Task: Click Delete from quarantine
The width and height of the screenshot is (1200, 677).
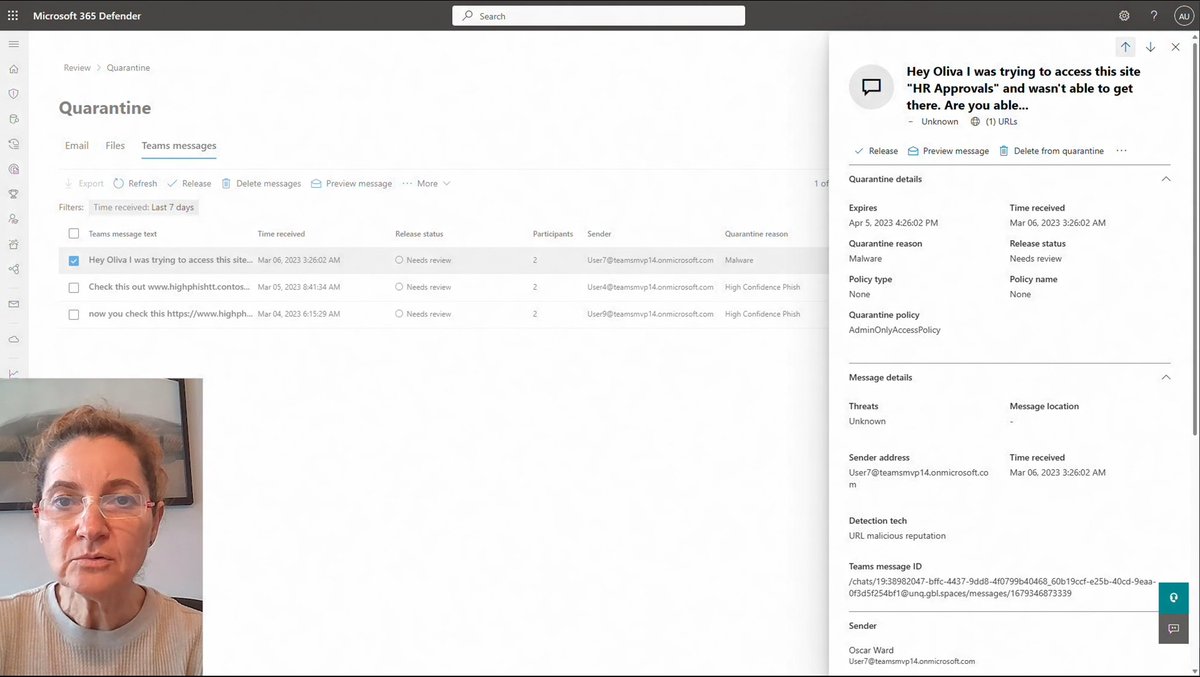Action: coord(1051,151)
